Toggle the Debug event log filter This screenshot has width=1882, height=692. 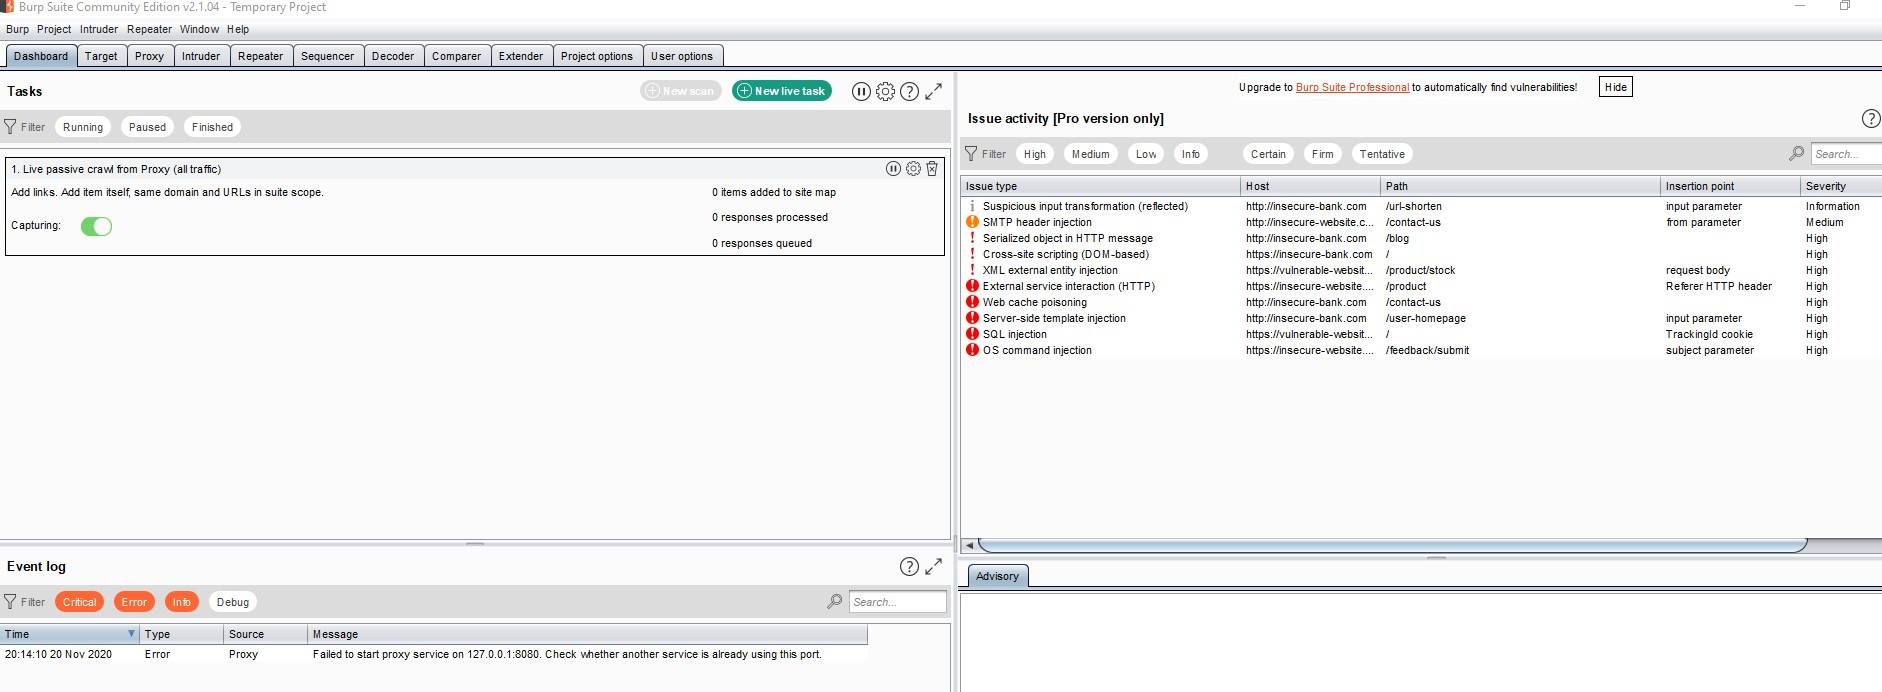(232, 602)
